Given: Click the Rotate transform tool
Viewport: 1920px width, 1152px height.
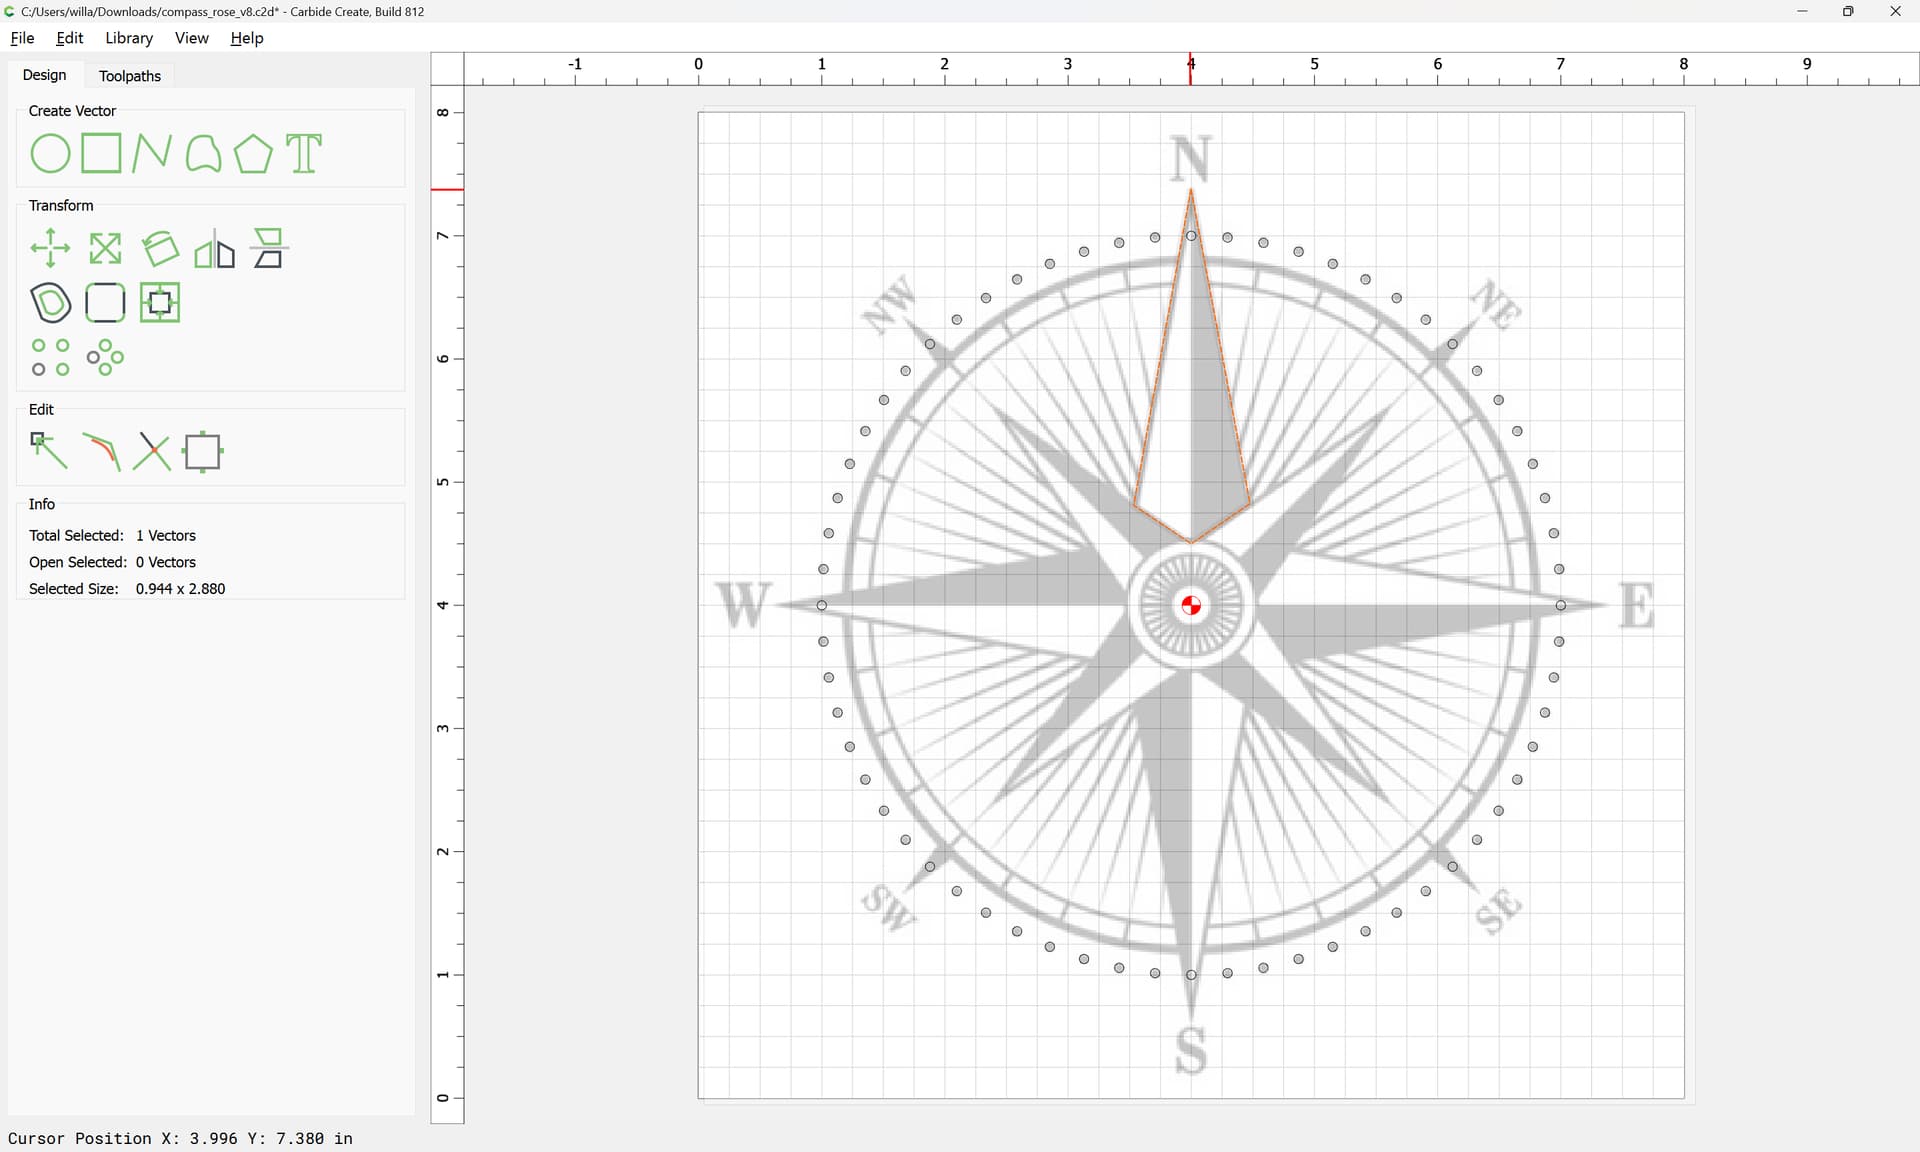Looking at the screenshot, I should [160, 249].
